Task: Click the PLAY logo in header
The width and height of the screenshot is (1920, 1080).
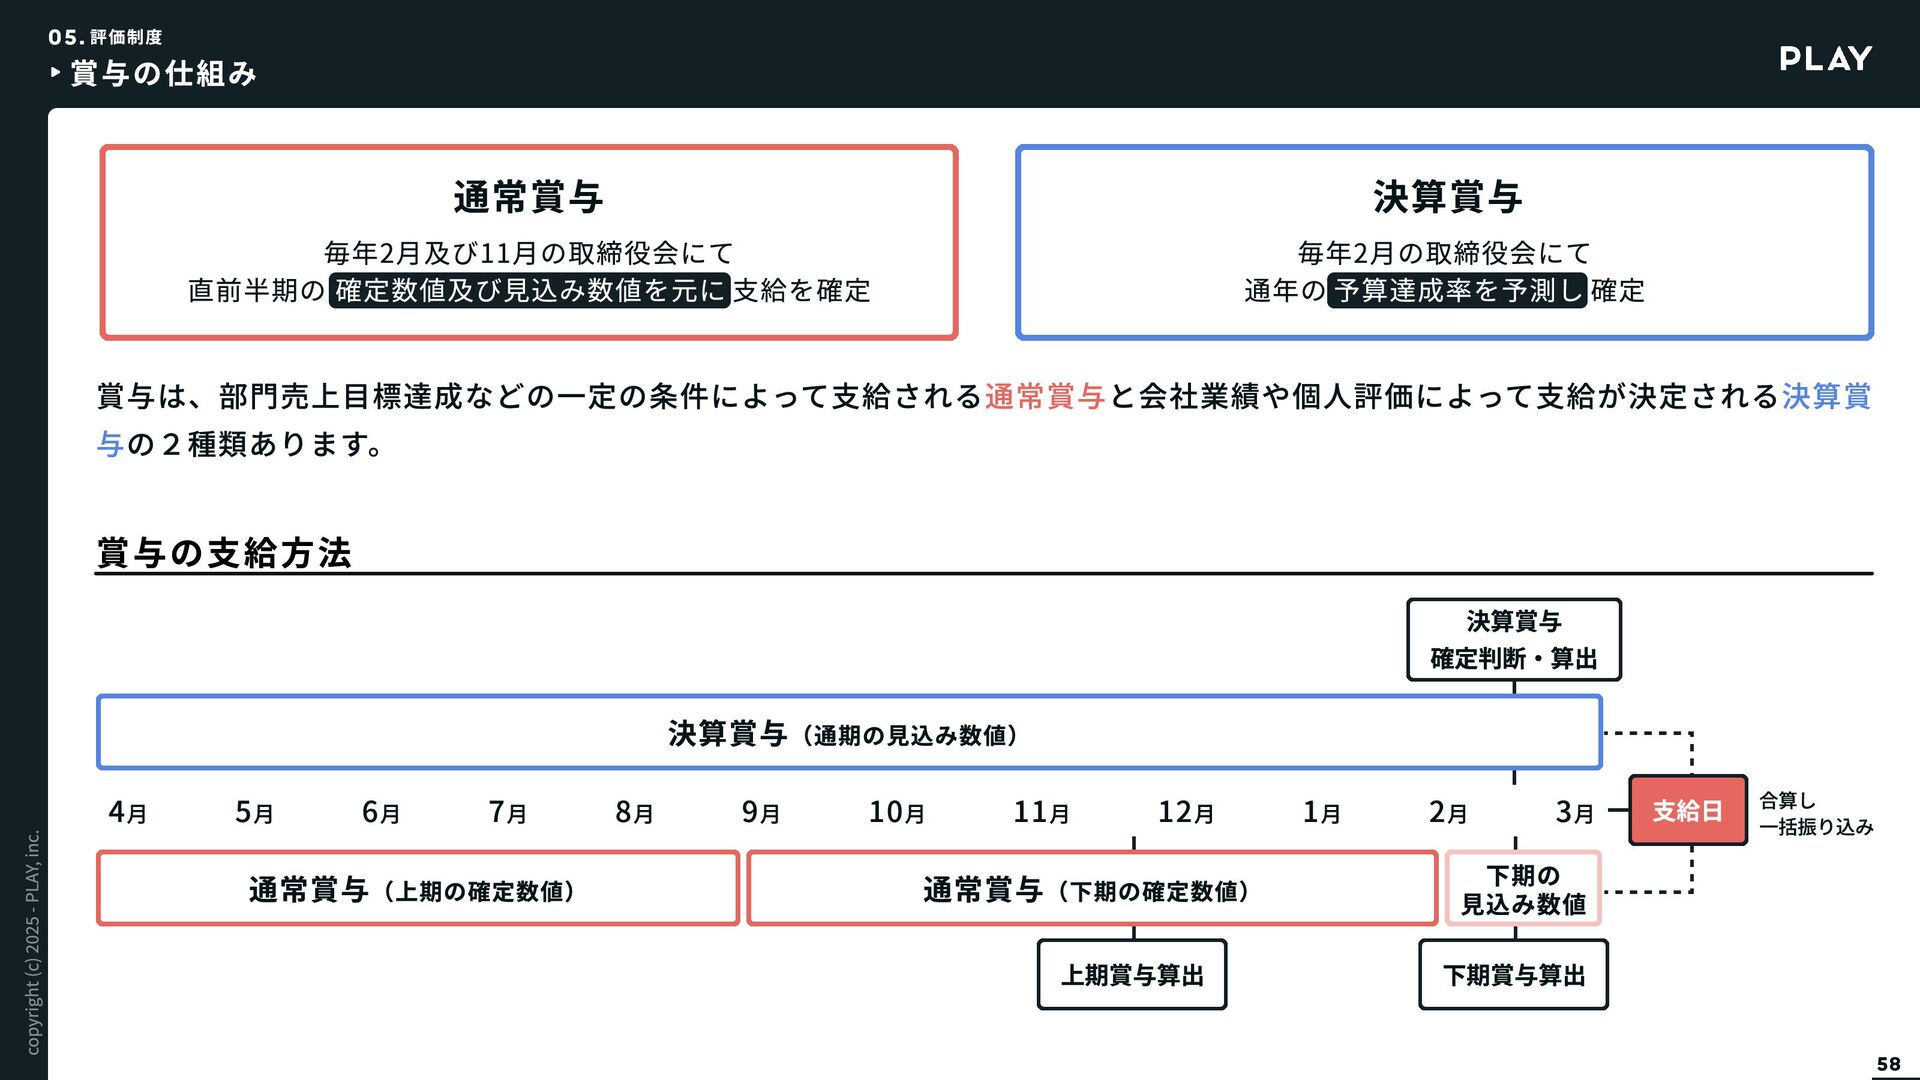Action: coord(1825,59)
